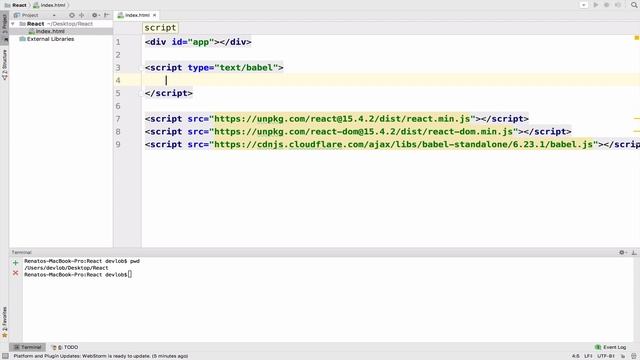Close the index.html editor tab
640x360 pixels.
tap(154, 15)
